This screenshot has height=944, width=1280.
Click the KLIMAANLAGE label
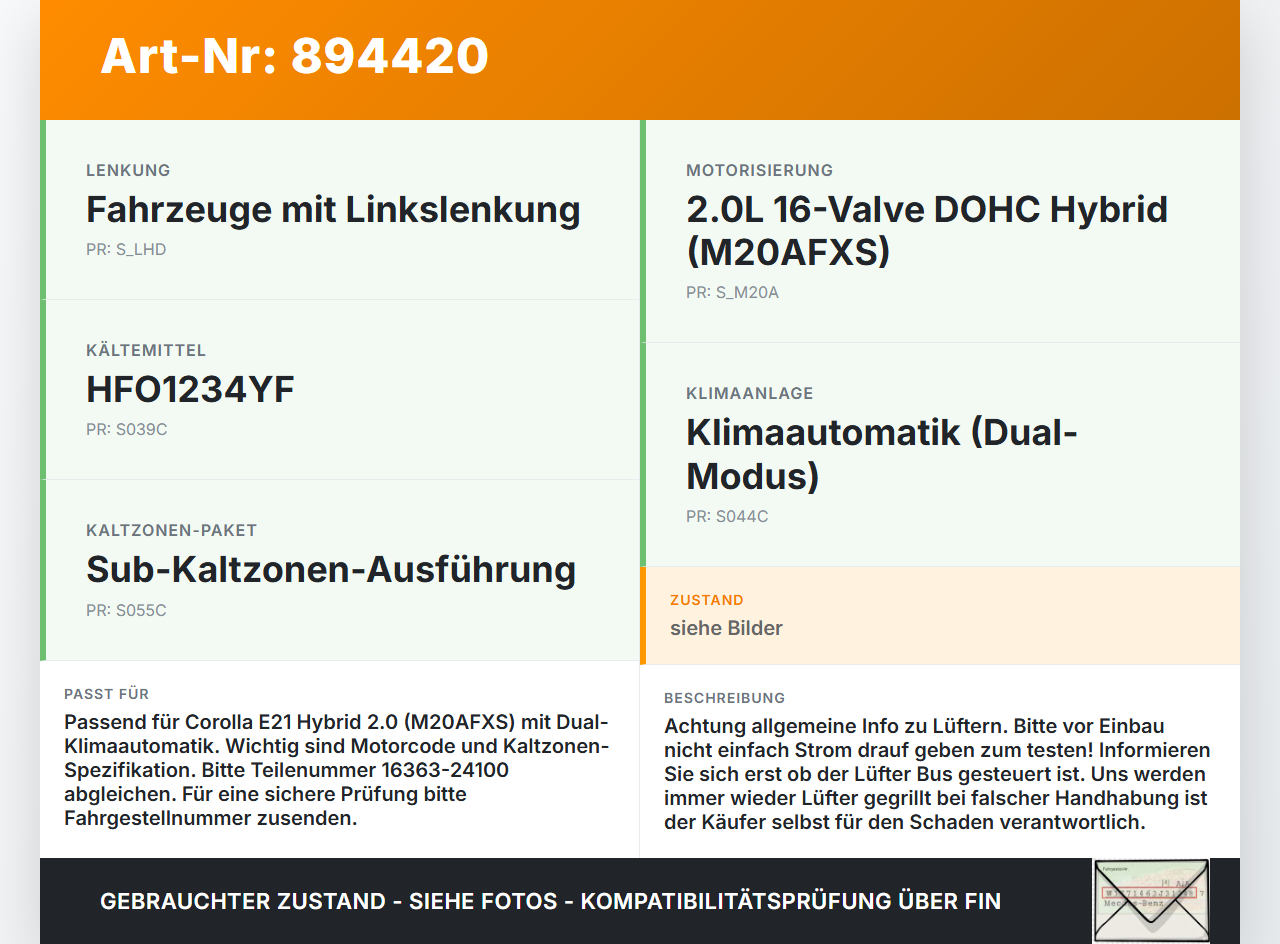pos(750,393)
